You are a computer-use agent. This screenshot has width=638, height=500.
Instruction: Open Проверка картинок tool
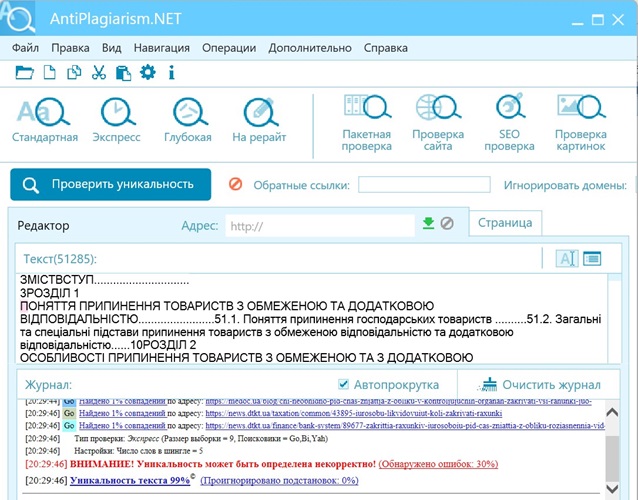[x=581, y=123]
